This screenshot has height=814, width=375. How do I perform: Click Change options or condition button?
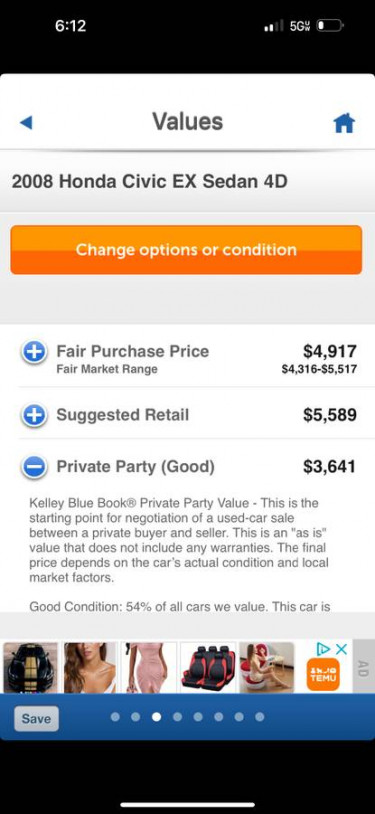(x=186, y=250)
